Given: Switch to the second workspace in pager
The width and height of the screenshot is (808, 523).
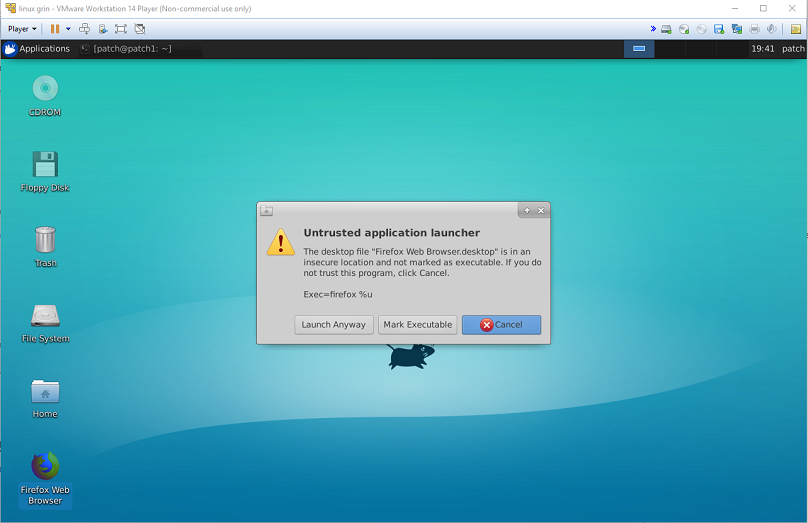Looking at the screenshot, I should (670, 49).
